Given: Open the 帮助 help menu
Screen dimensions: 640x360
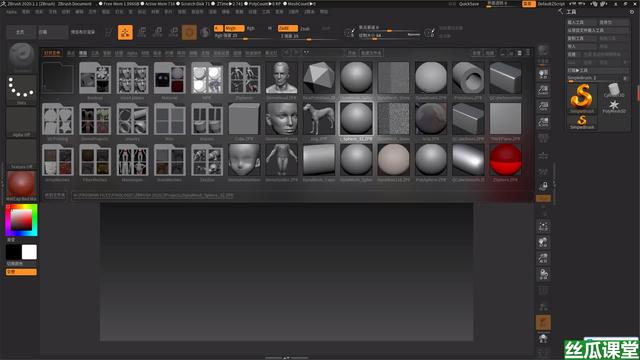Looking at the screenshot, I should (x=324, y=12).
